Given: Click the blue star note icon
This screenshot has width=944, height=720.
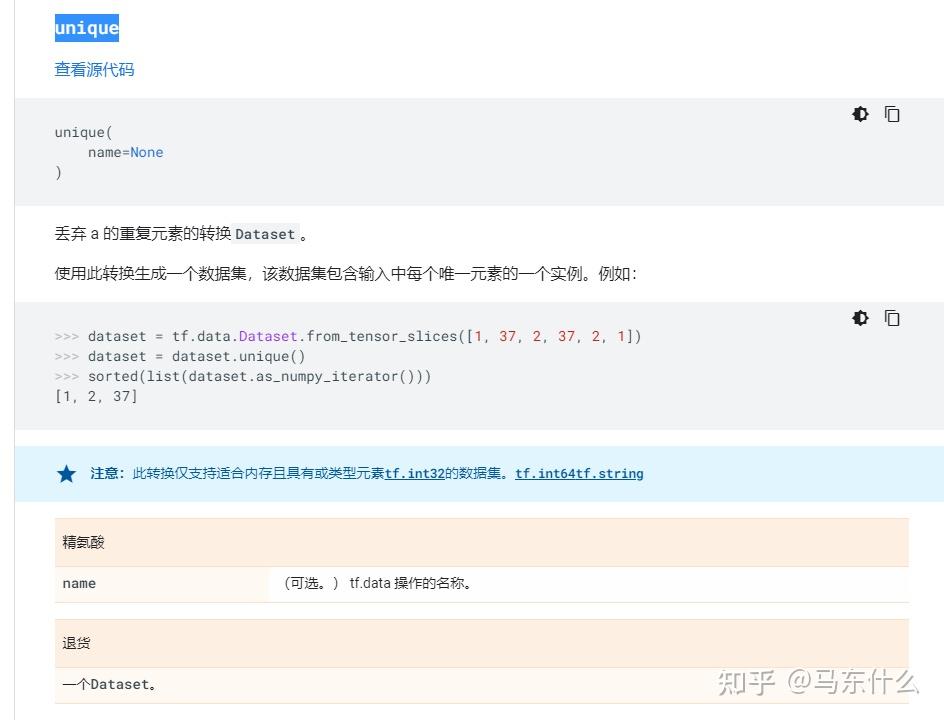Looking at the screenshot, I should click(x=66, y=474).
